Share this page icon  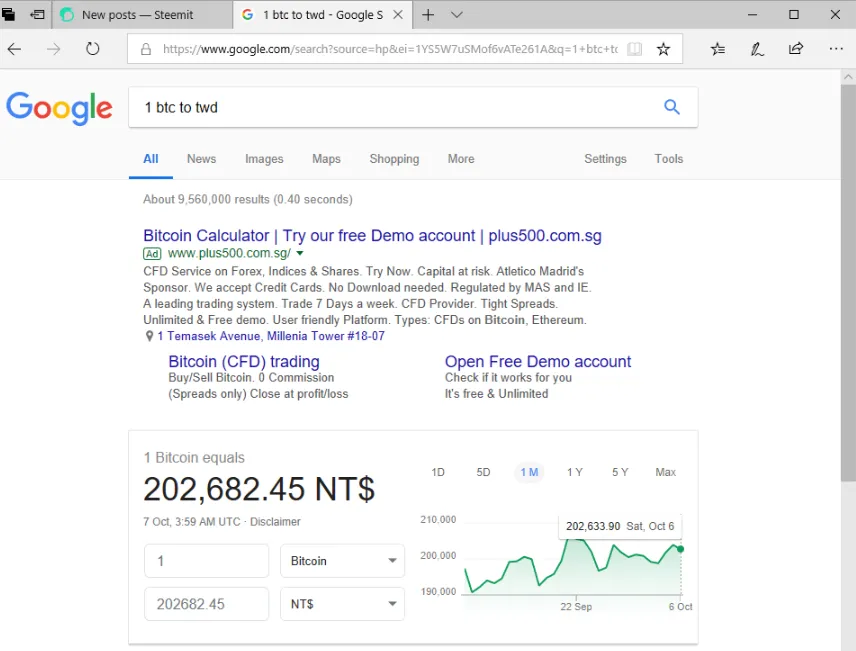796,49
